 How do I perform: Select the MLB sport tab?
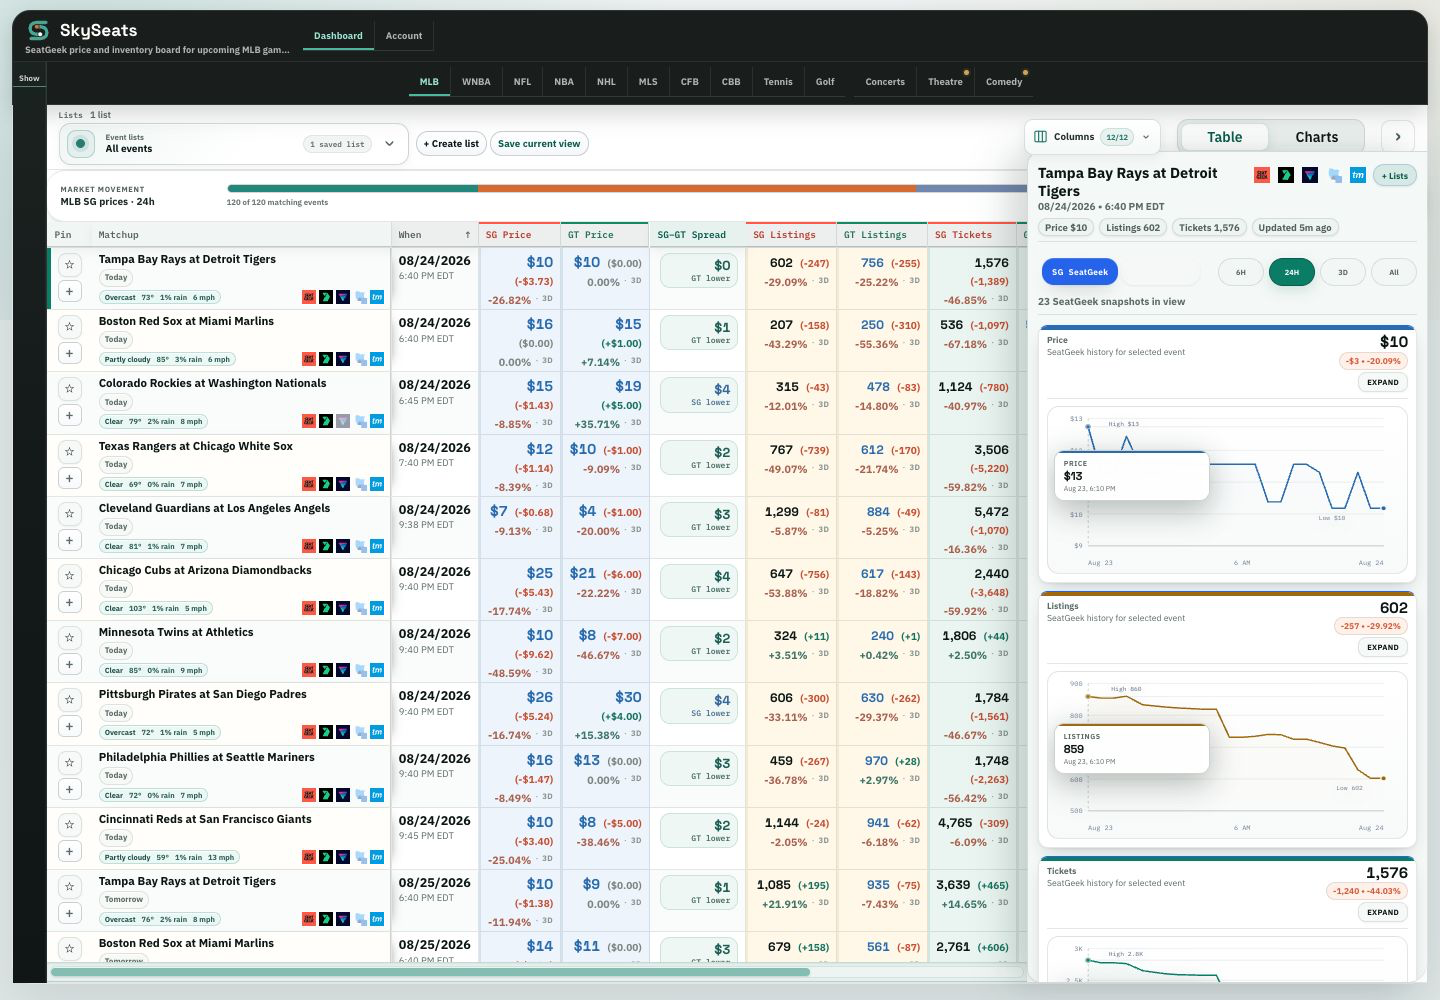click(429, 82)
